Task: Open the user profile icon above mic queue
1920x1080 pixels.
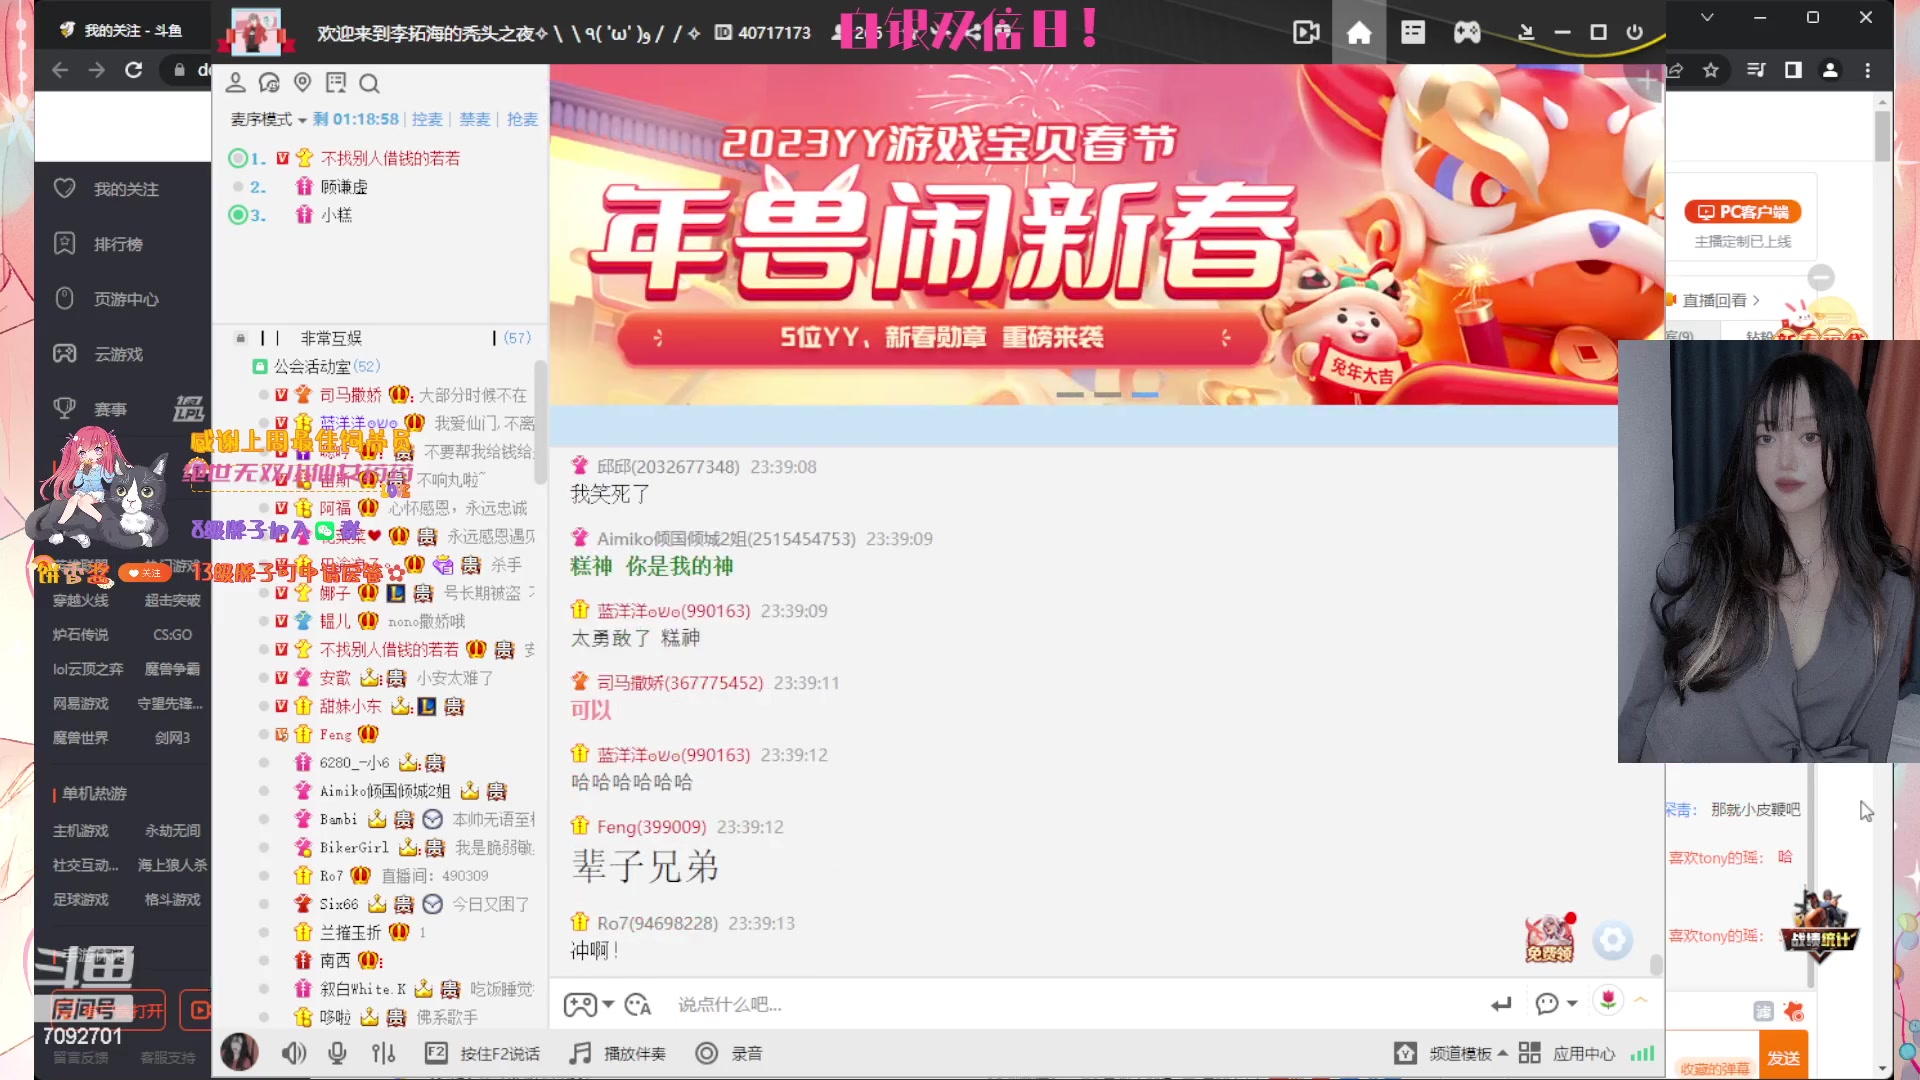Action: pyautogui.click(x=236, y=83)
